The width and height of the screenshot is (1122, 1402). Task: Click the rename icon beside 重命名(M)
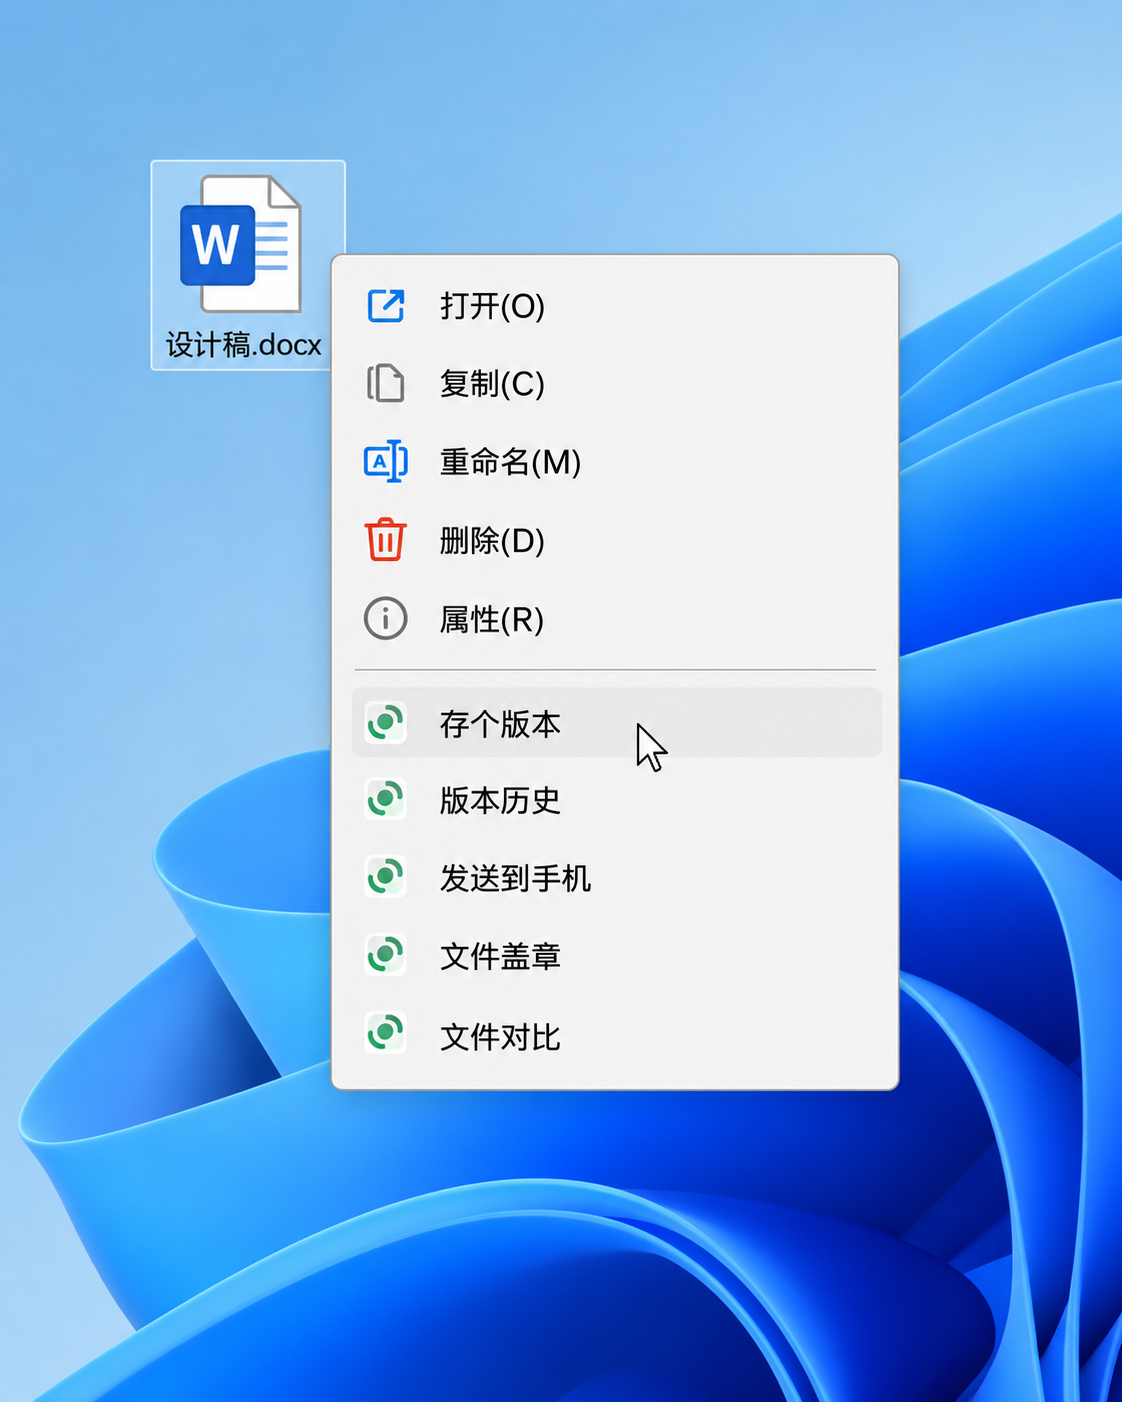(x=386, y=462)
